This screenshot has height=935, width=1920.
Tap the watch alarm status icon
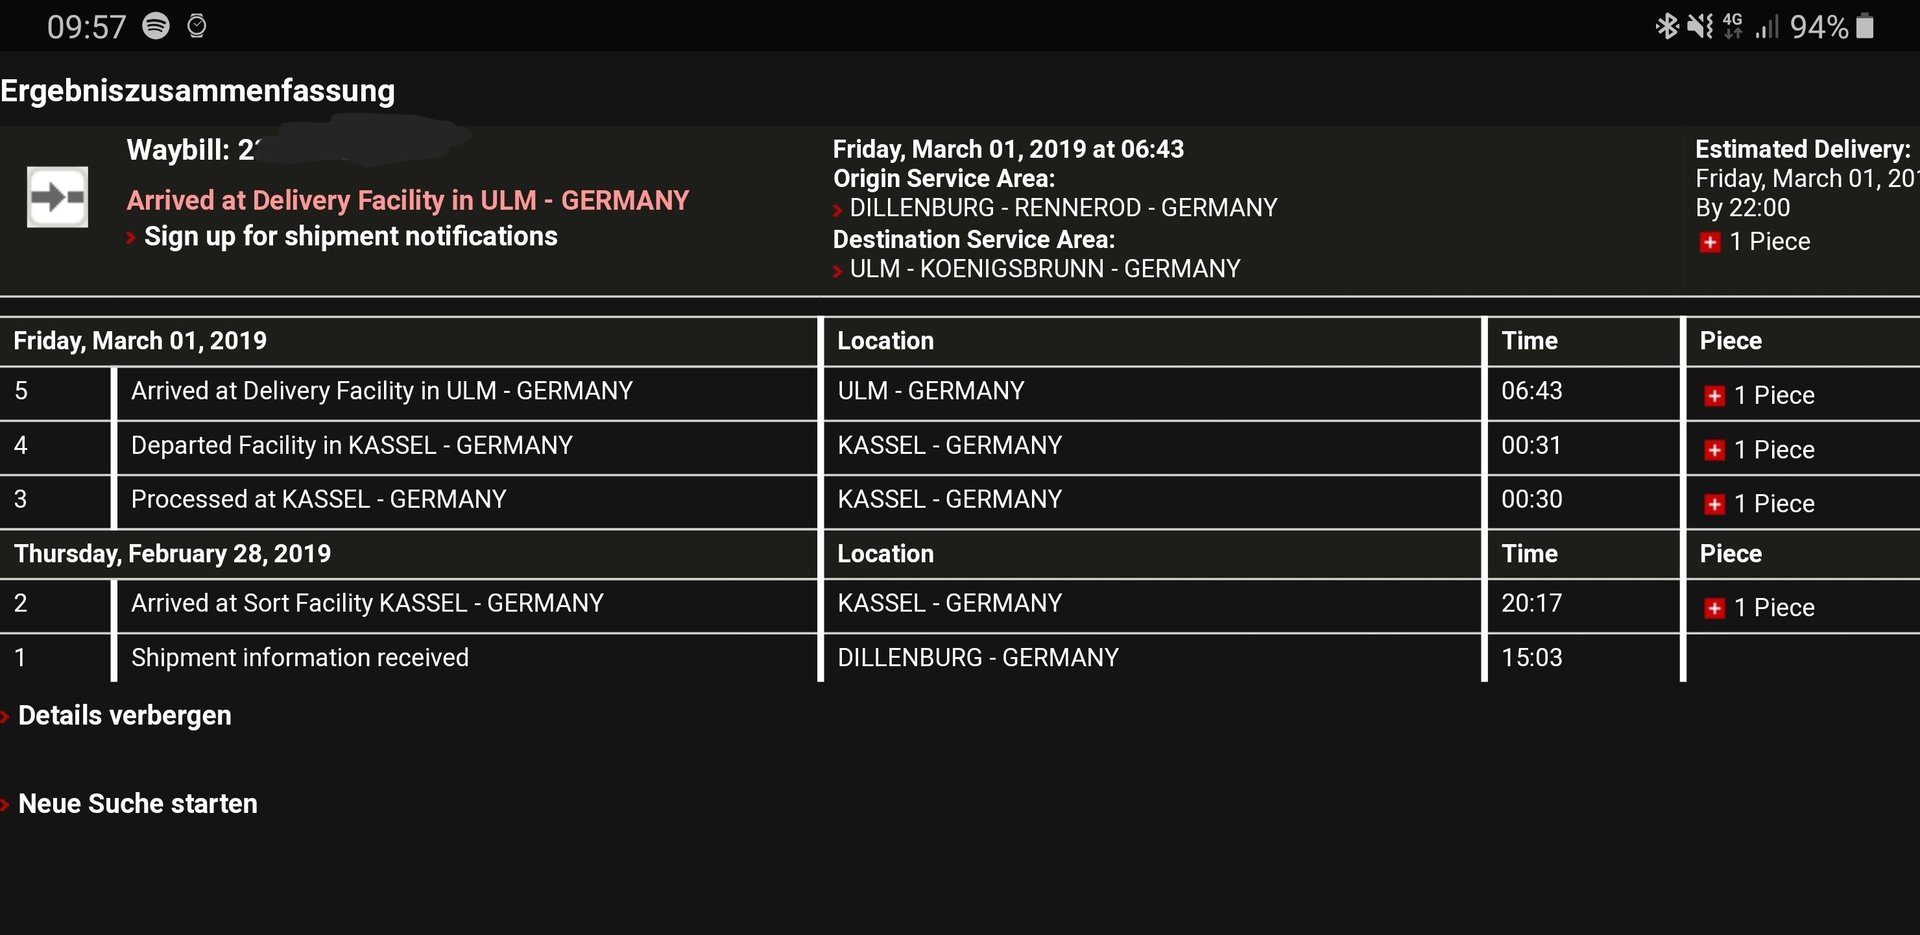(x=197, y=26)
